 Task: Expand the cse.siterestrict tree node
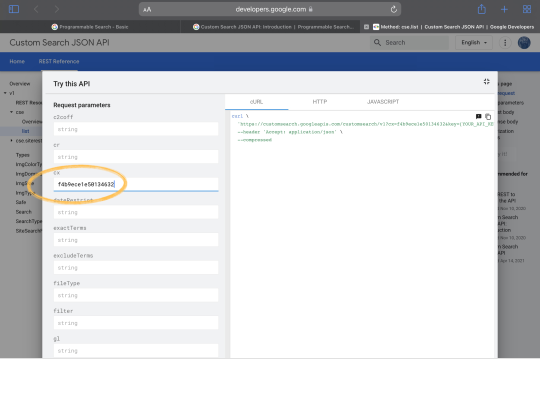(11, 141)
